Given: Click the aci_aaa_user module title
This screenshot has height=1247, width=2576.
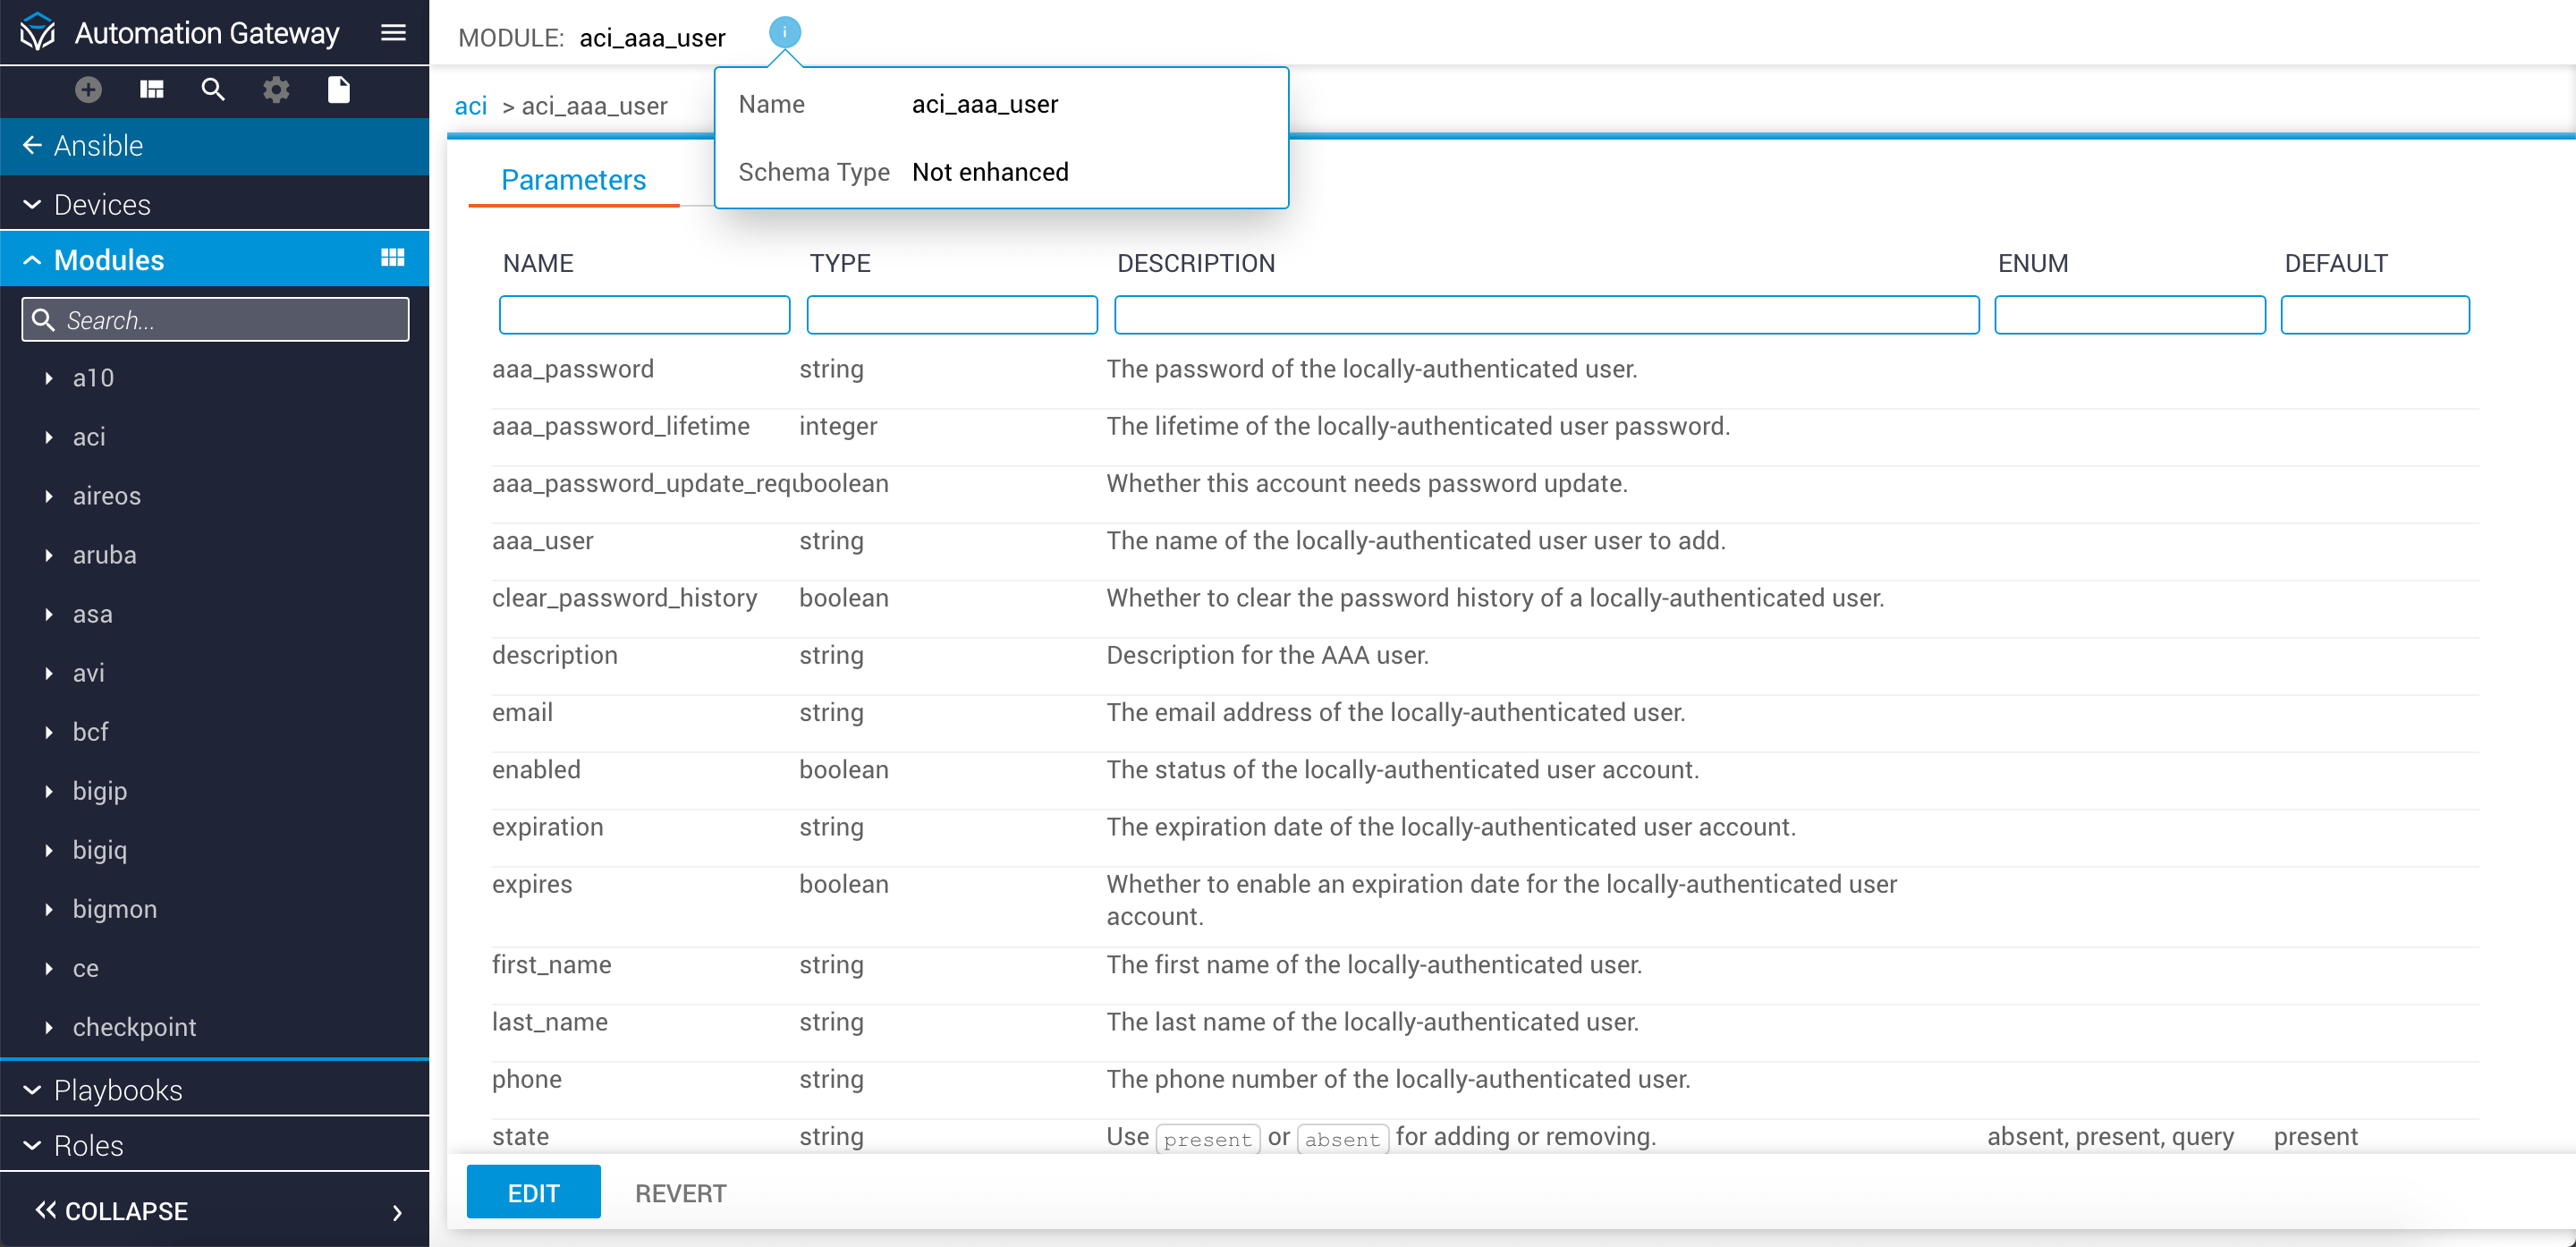Looking at the screenshot, I should click(x=652, y=38).
